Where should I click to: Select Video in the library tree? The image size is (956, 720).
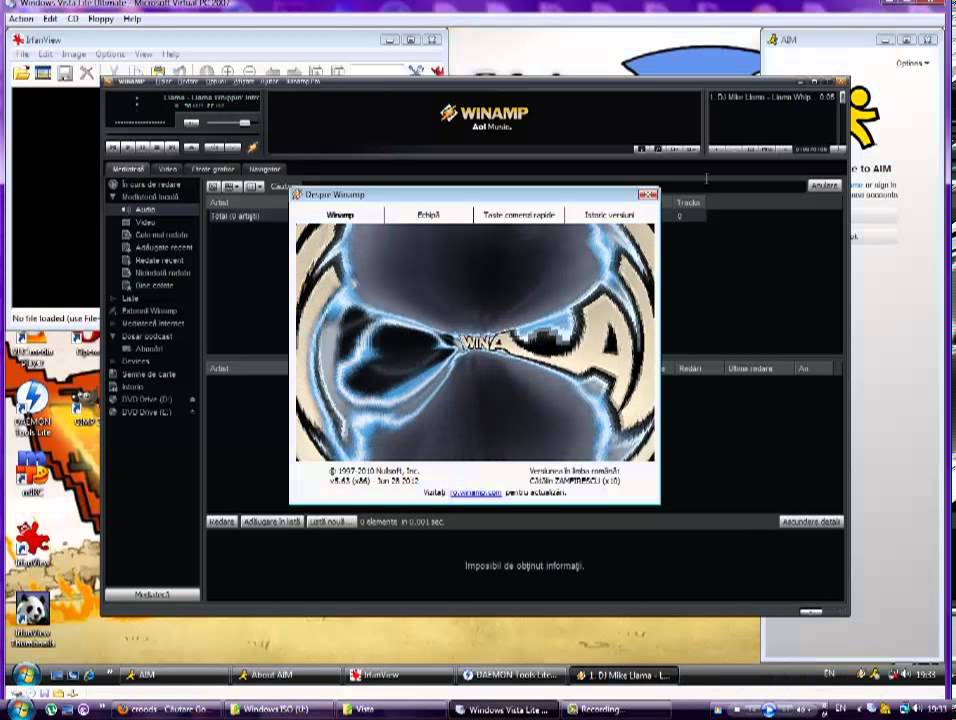(x=145, y=223)
